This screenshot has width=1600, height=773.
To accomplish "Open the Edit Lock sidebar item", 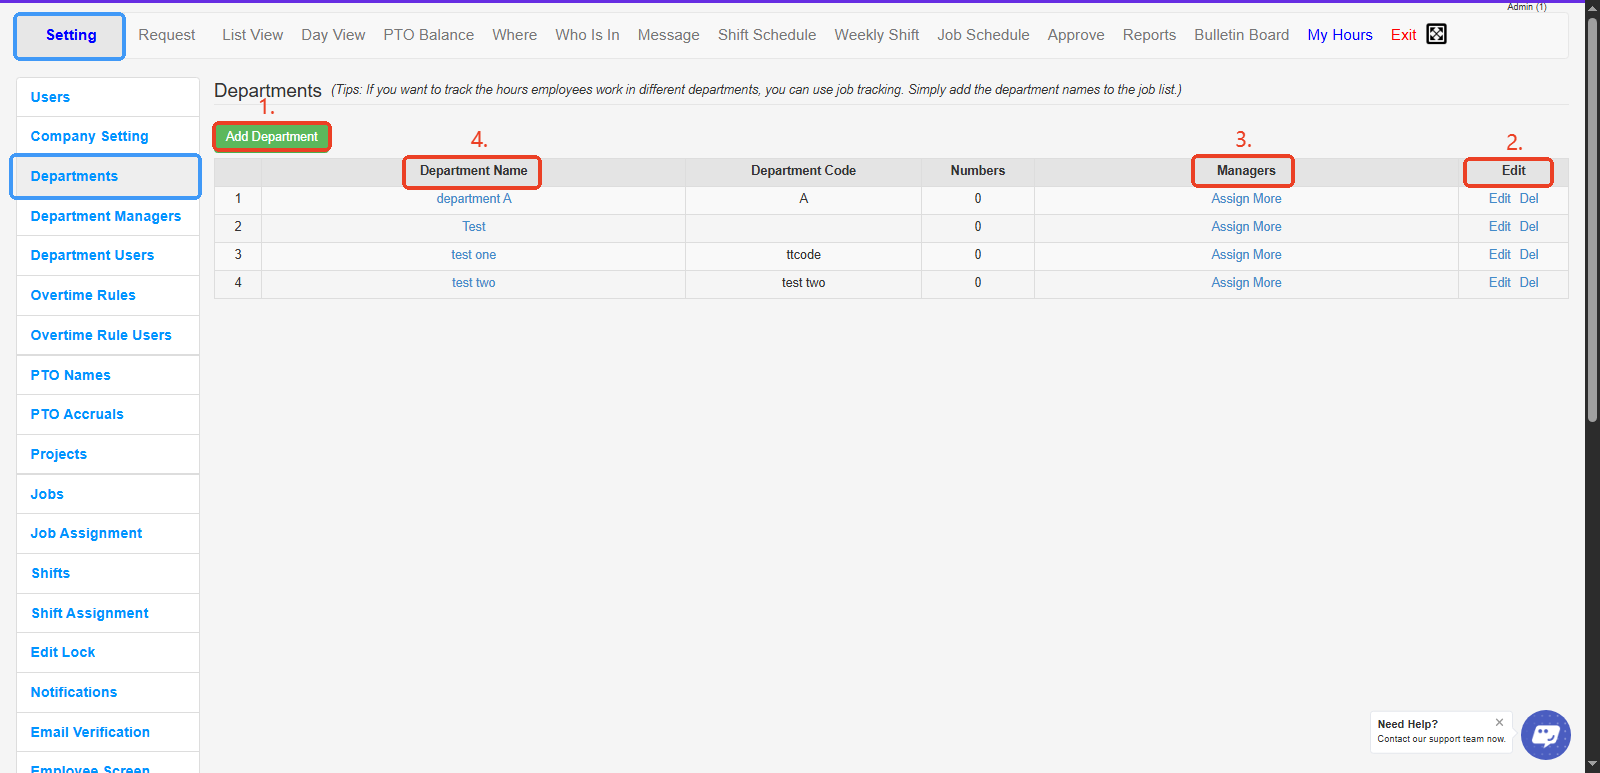I will (63, 652).
